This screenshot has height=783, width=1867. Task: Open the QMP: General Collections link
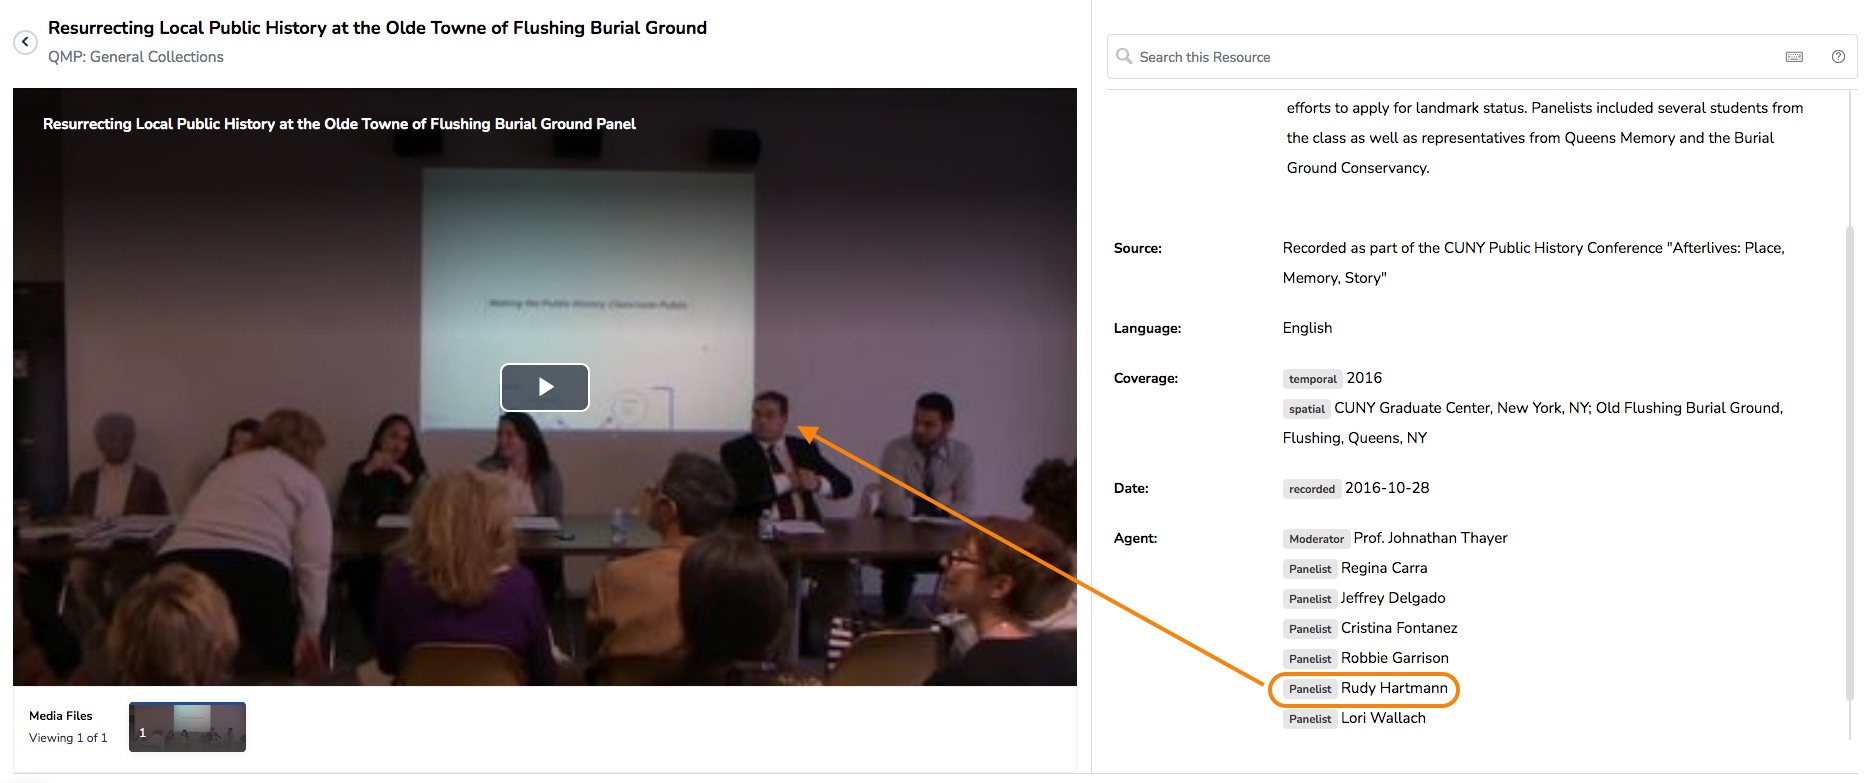pos(136,57)
